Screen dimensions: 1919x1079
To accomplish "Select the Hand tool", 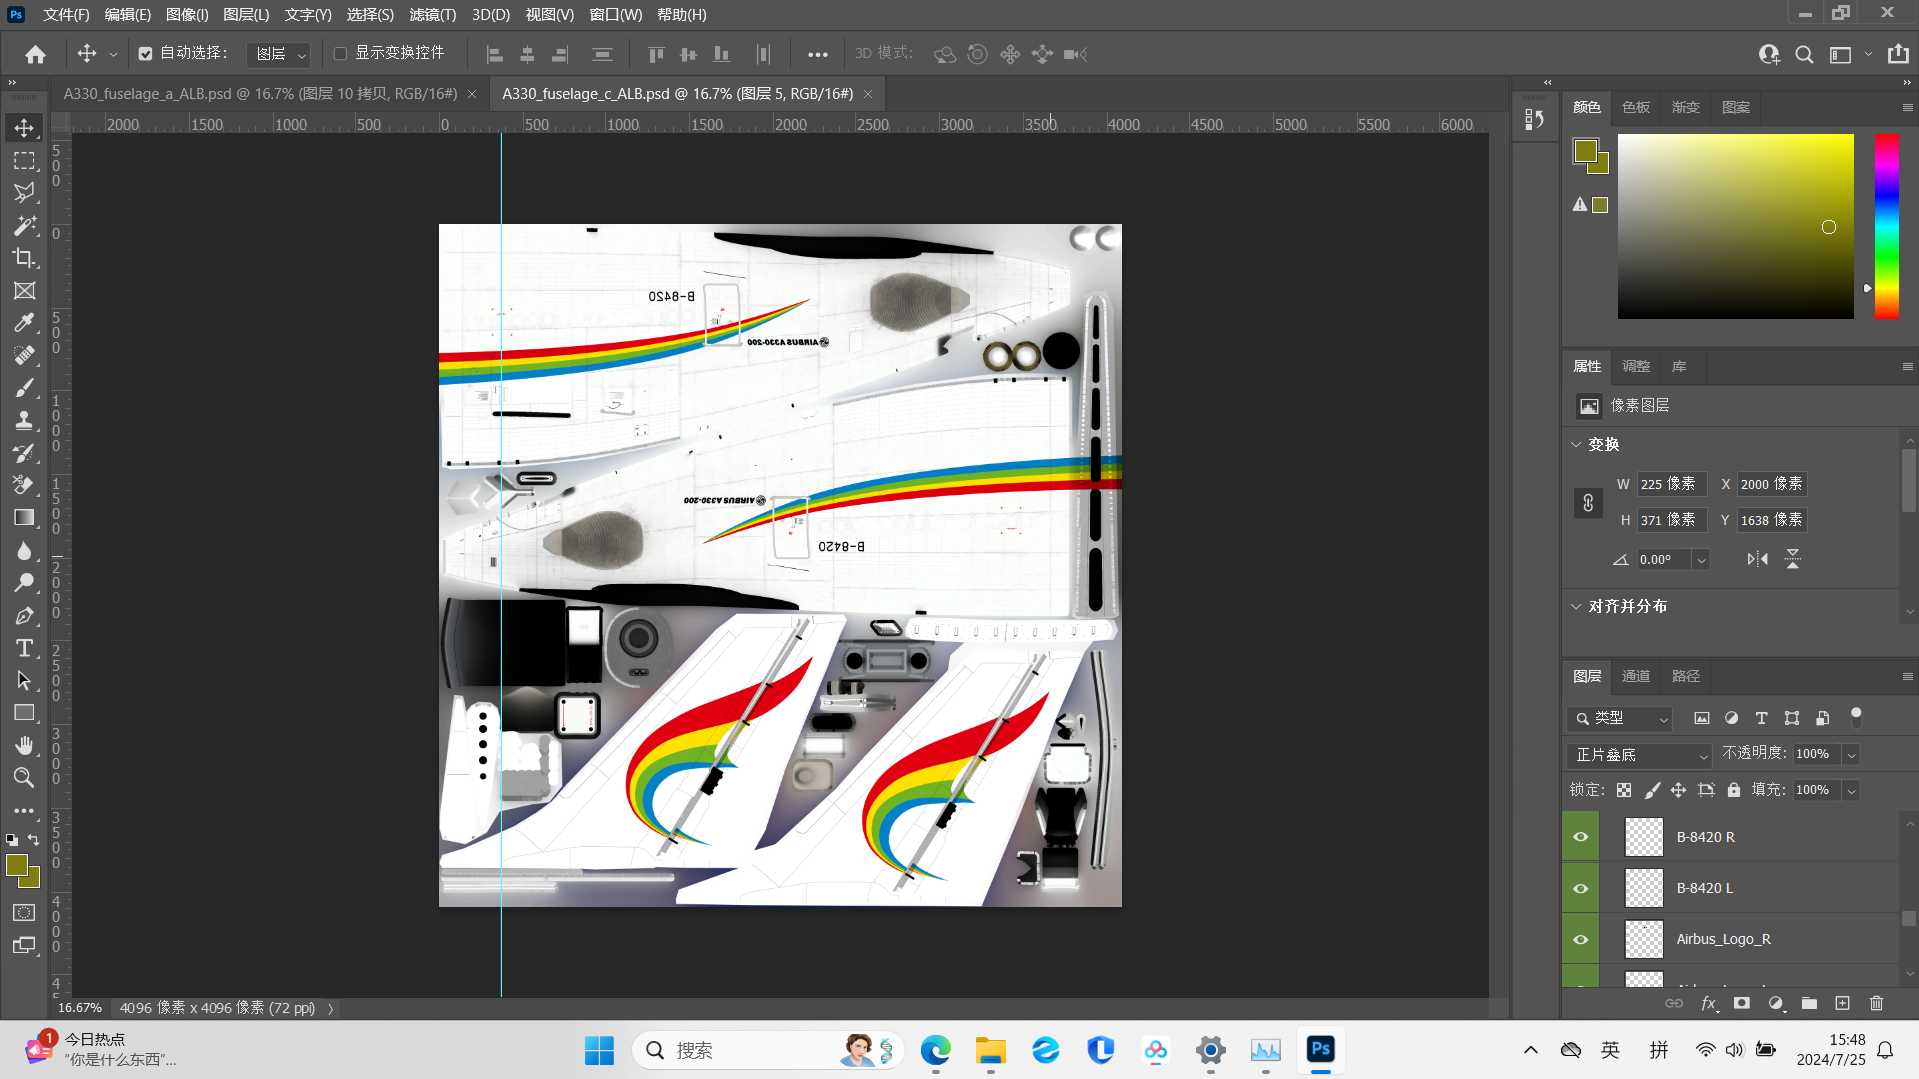I will click(24, 745).
